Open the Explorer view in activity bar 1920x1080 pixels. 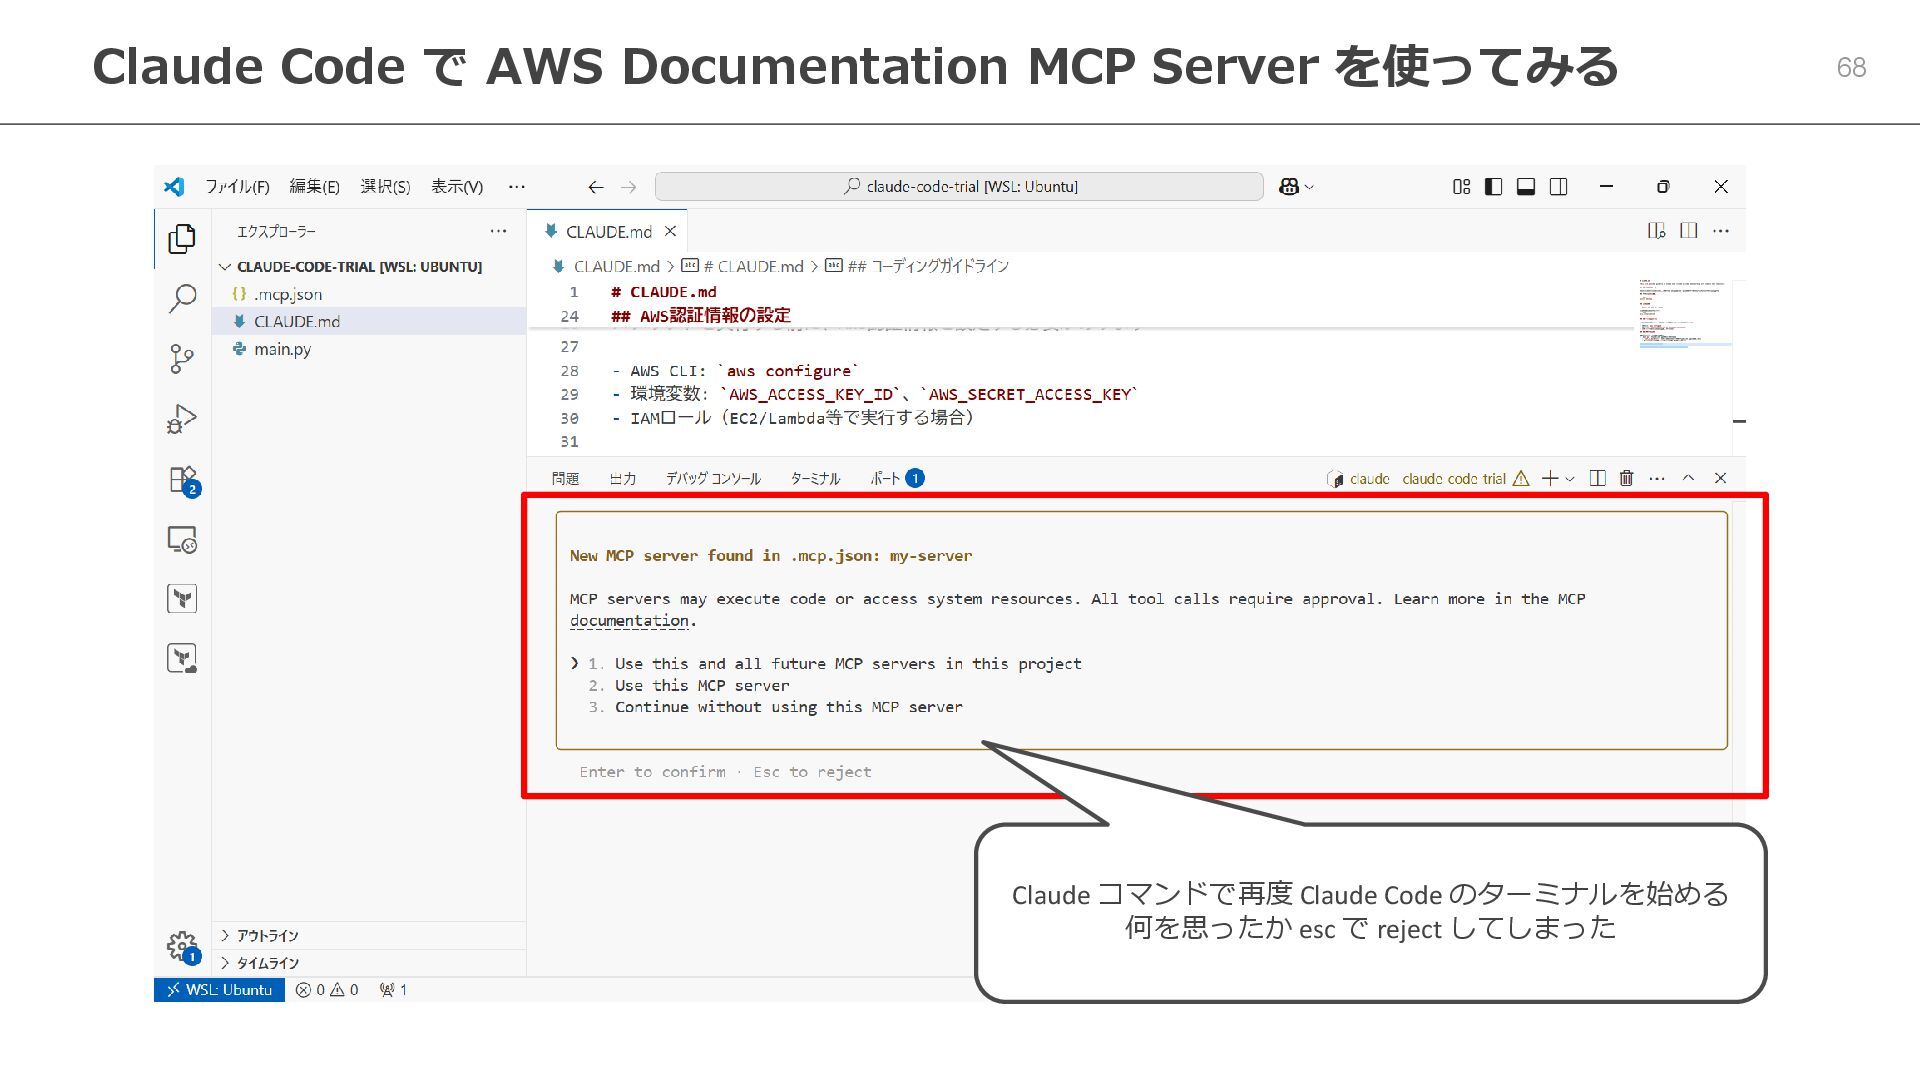[182, 238]
